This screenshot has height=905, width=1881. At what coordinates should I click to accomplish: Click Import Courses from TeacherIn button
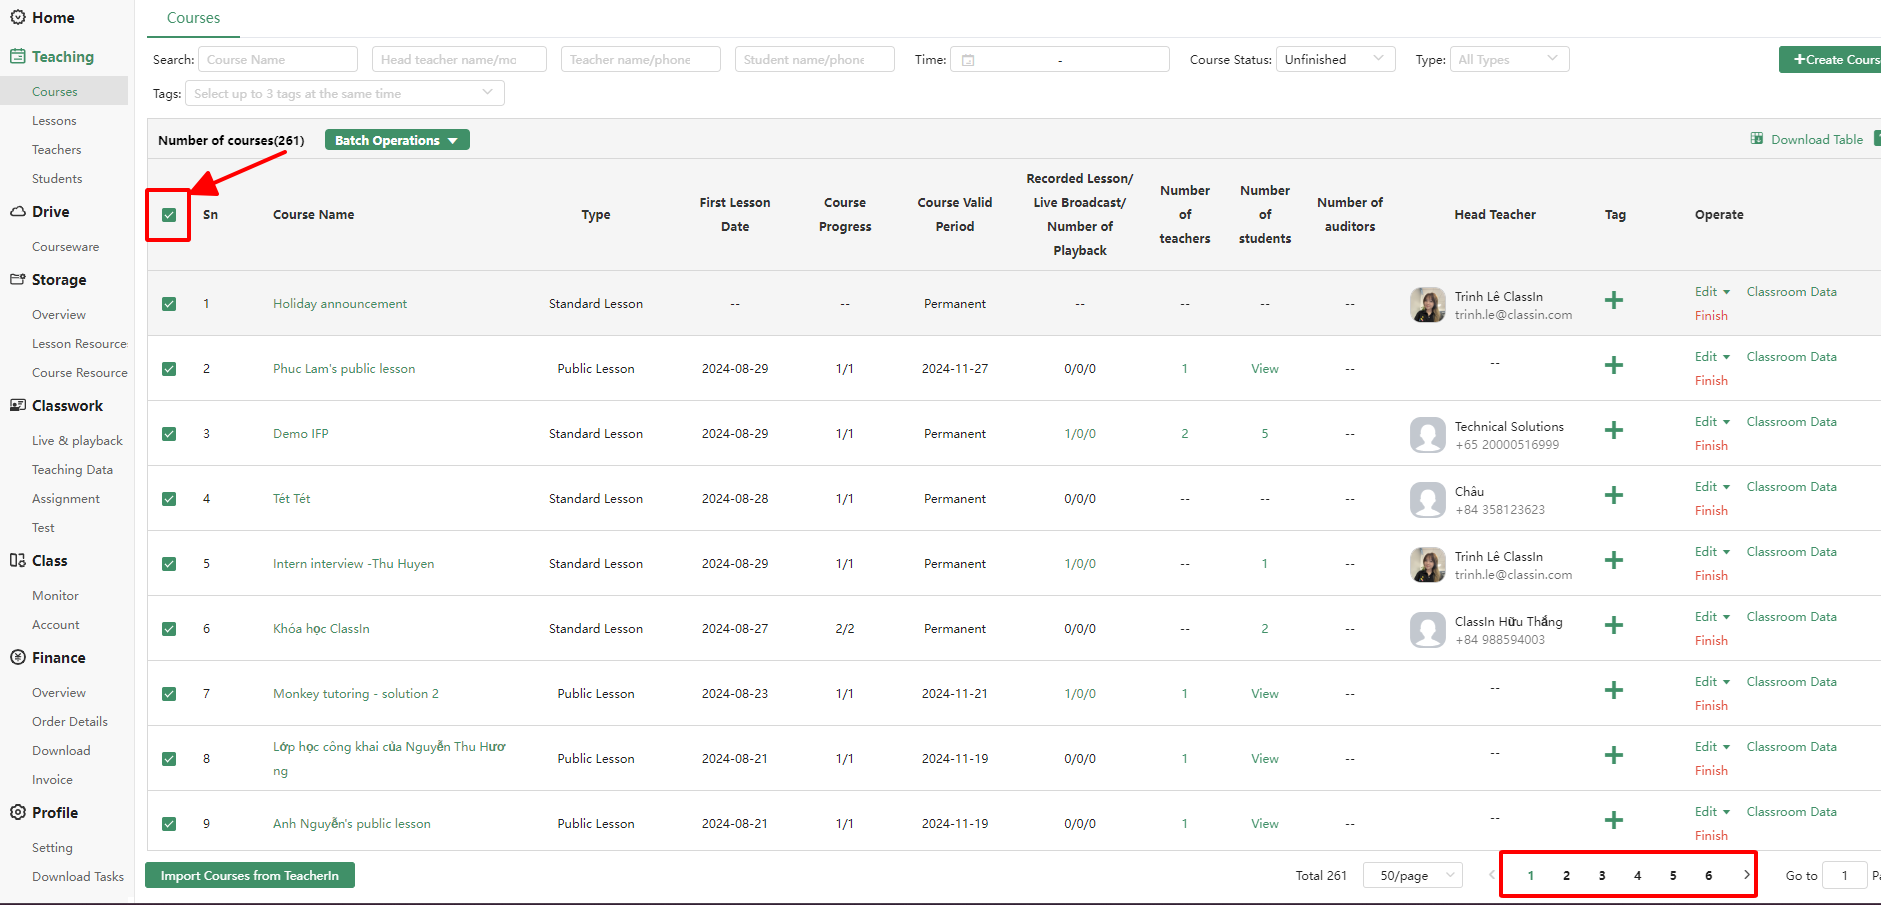[250, 875]
